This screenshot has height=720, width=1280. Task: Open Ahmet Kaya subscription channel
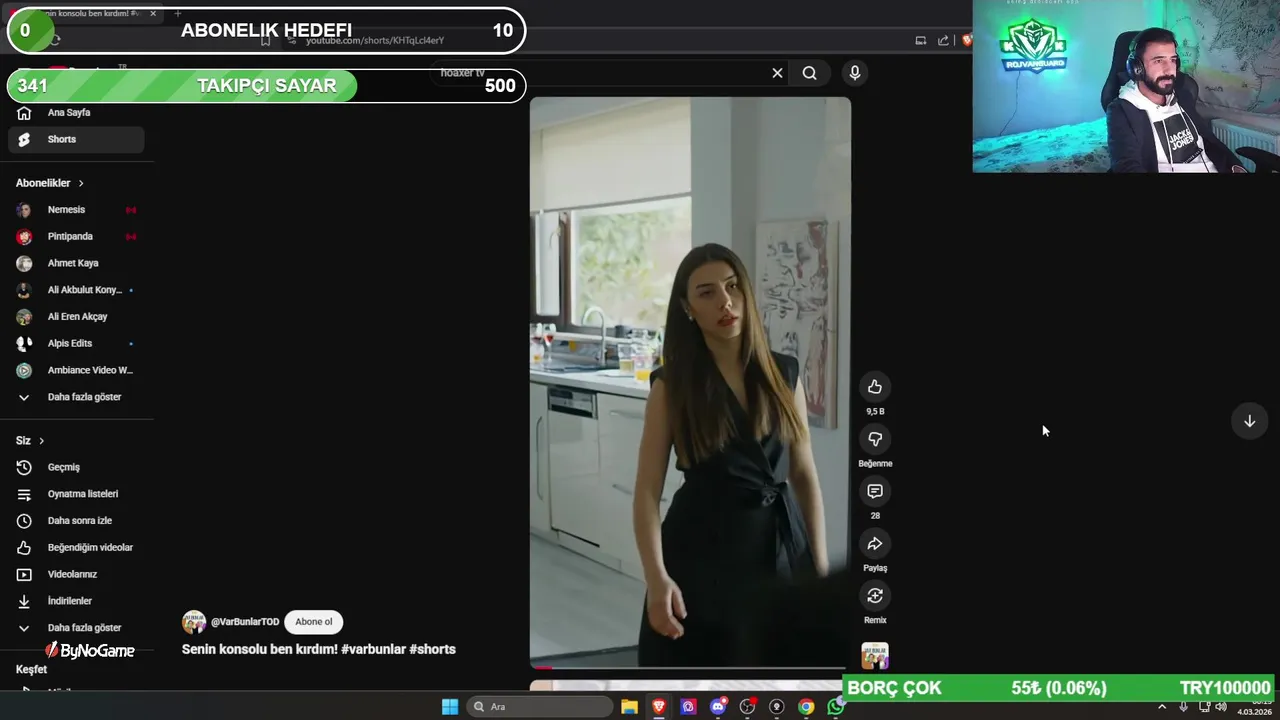click(76, 263)
